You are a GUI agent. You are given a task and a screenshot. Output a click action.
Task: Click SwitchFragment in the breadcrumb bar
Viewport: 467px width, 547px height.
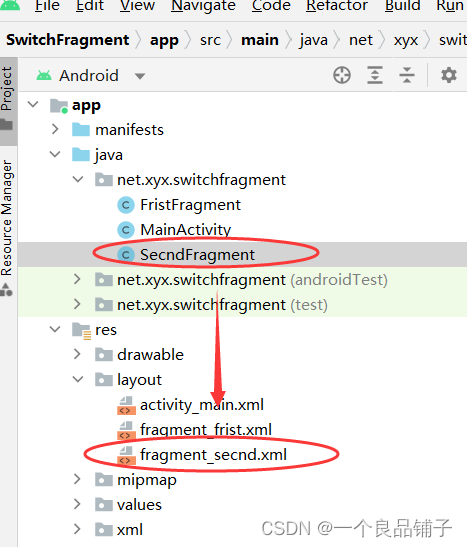pos(68,40)
